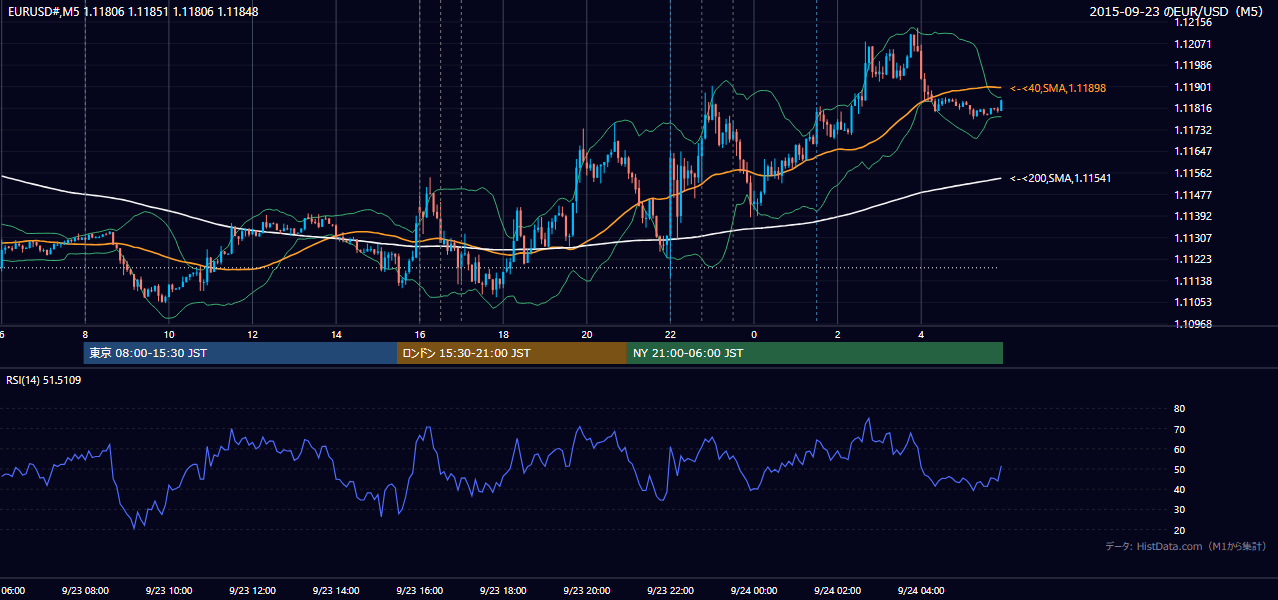Click price axis value 1.11732
The image size is (1278, 600).
click(x=1194, y=130)
